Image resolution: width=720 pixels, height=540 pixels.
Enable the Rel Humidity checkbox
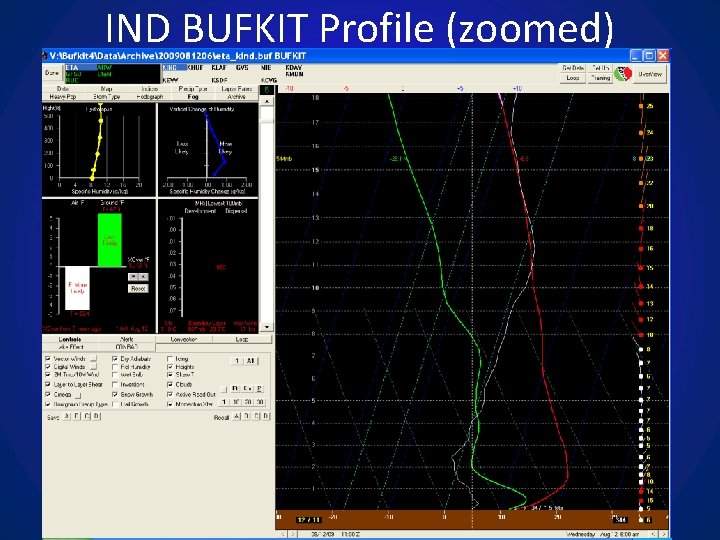pos(115,367)
